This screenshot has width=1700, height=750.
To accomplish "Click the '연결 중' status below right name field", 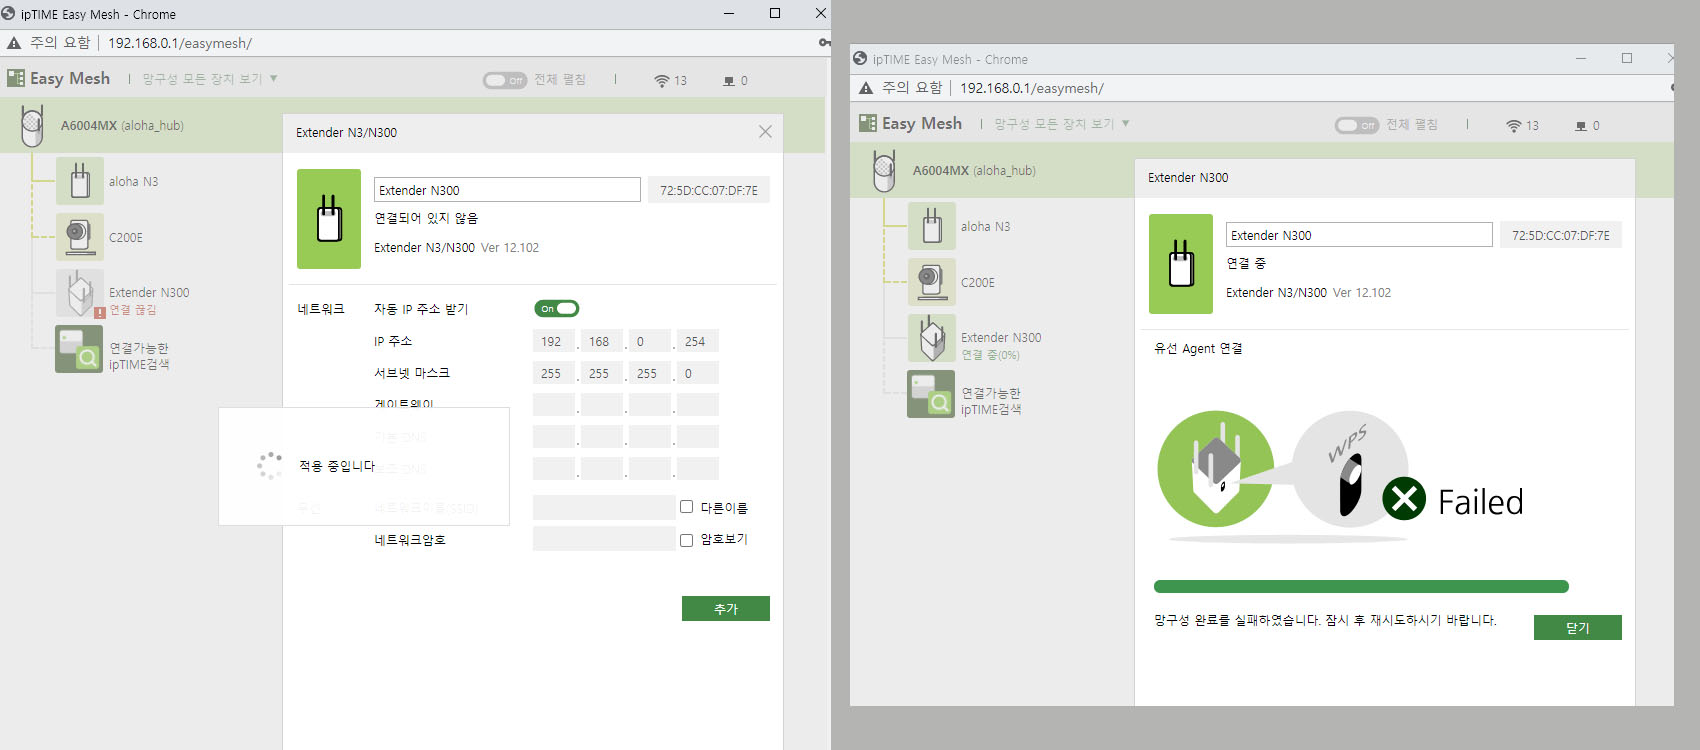I will [1246, 263].
